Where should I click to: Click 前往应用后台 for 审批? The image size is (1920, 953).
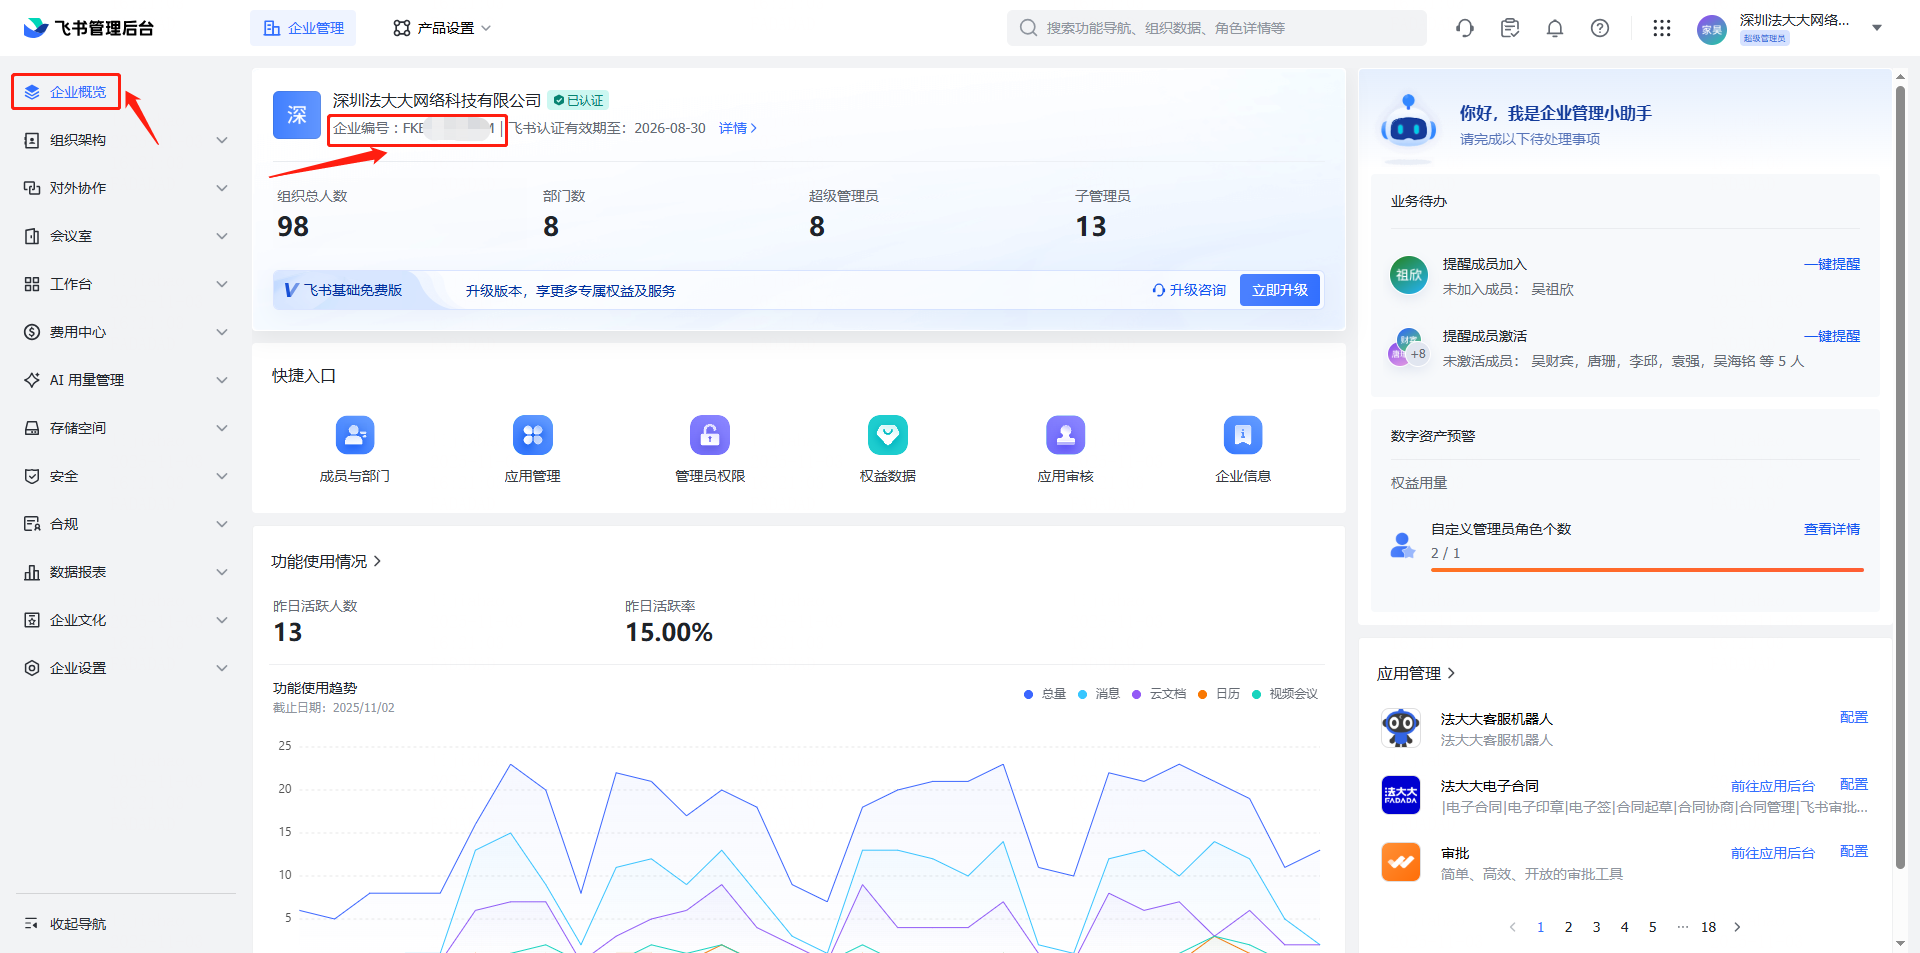click(x=1773, y=853)
